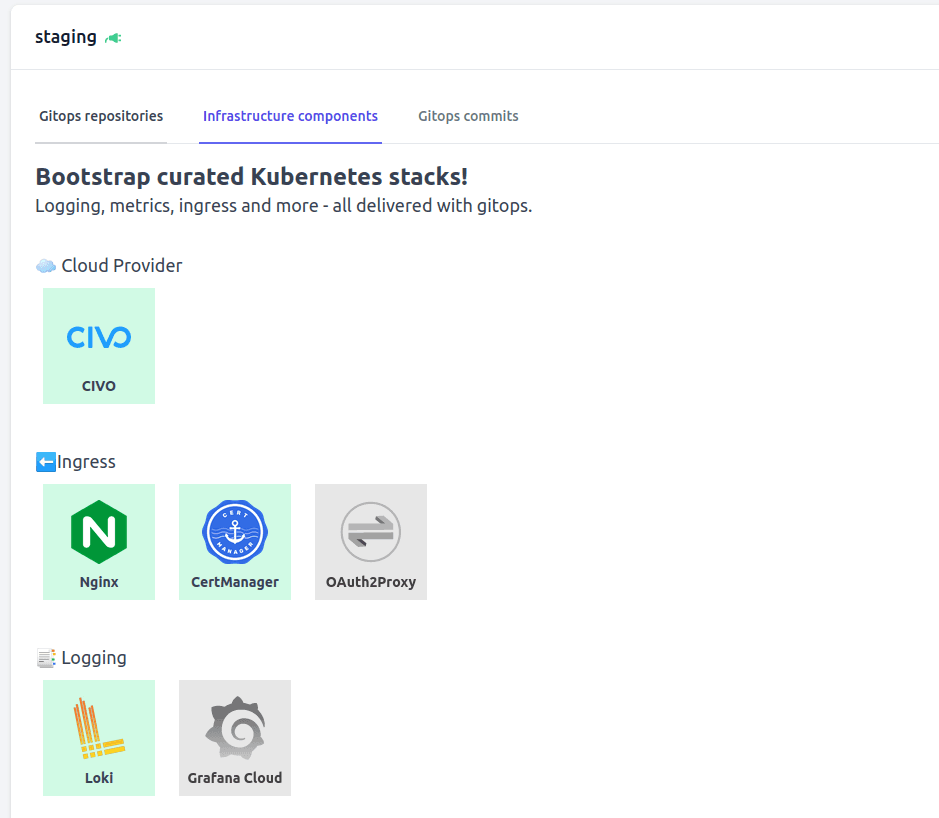Image resolution: width=939 pixels, height=818 pixels.
Task: Open the Gitops commits tab
Action: click(x=468, y=116)
